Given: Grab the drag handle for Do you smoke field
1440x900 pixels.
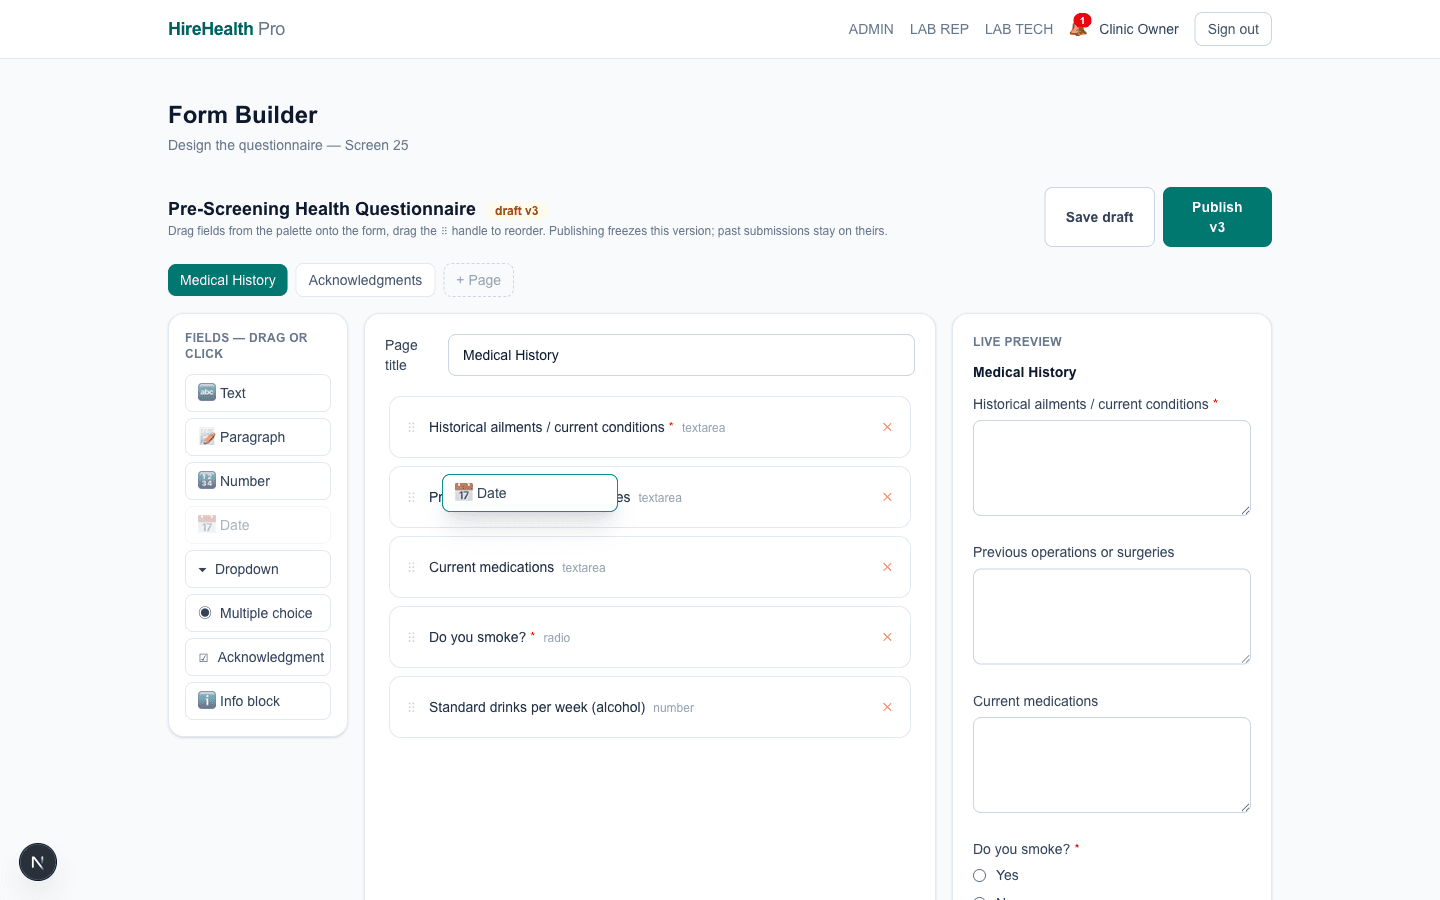Looking at the screenshot, I should (411, 637).
